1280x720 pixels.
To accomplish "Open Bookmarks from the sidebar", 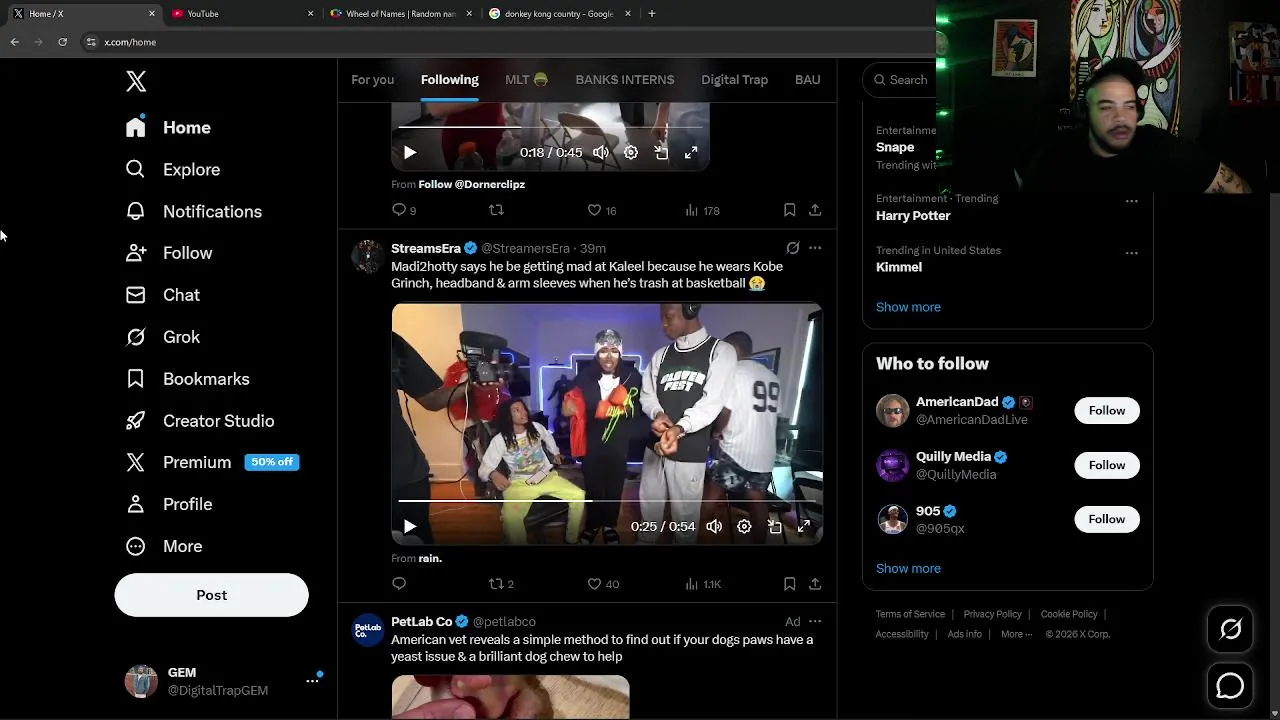I will point(187,379).
